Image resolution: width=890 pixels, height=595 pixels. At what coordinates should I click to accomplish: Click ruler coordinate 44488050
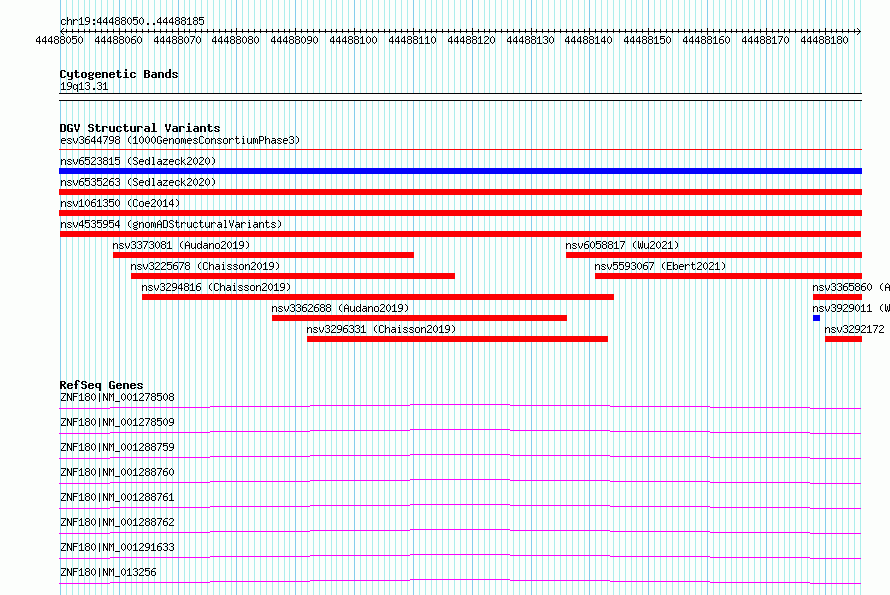coord(59,40)
